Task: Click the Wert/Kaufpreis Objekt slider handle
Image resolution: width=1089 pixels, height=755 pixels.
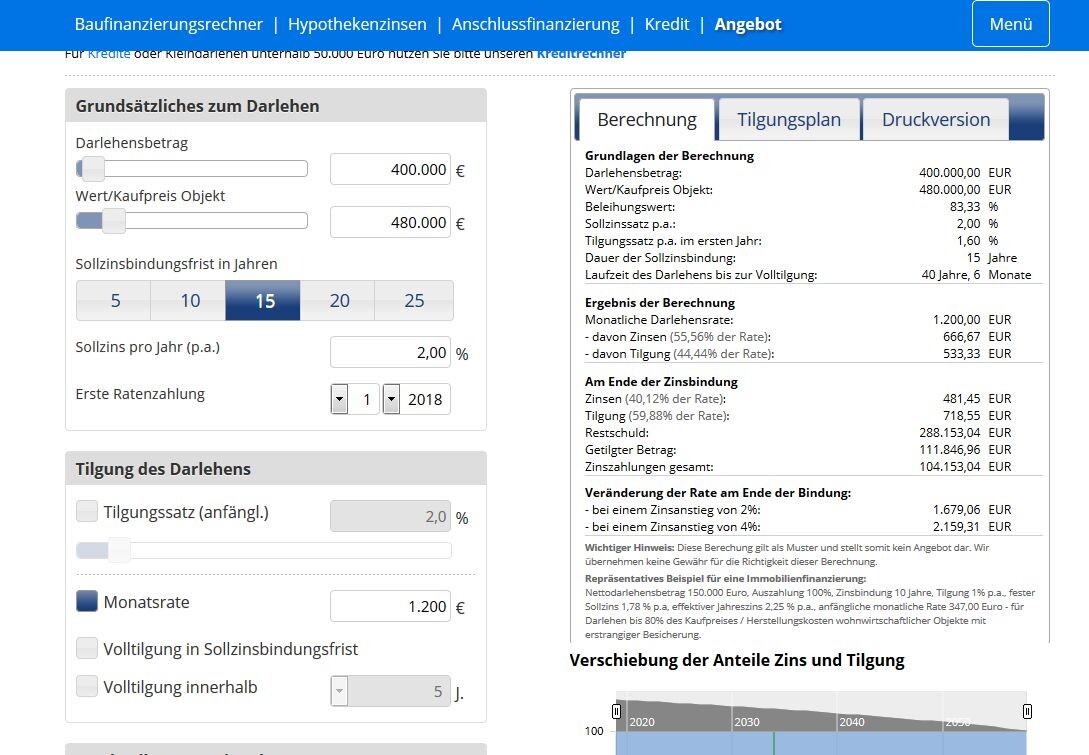Action: pyautogui.click(x=114, y=221)
